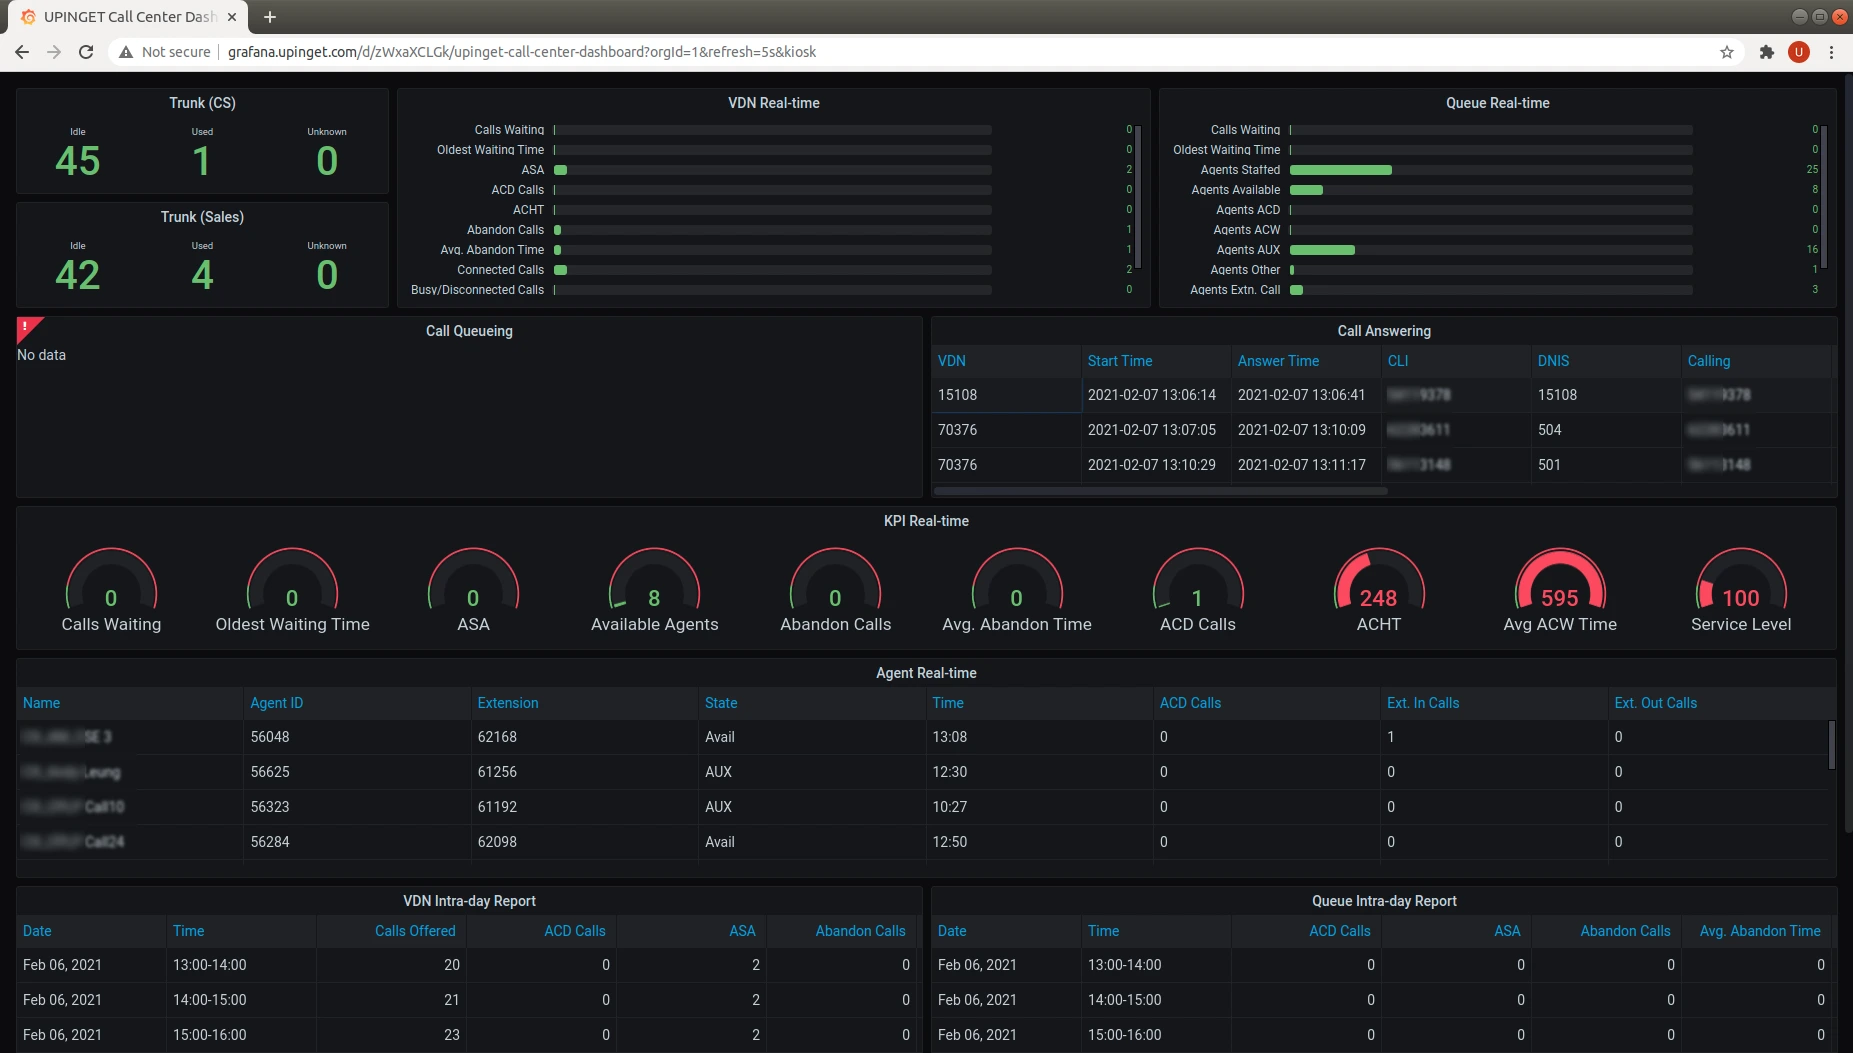
Task: Go back with the browser back arrow
Action: pyautogui.click(x=22, y=52)
